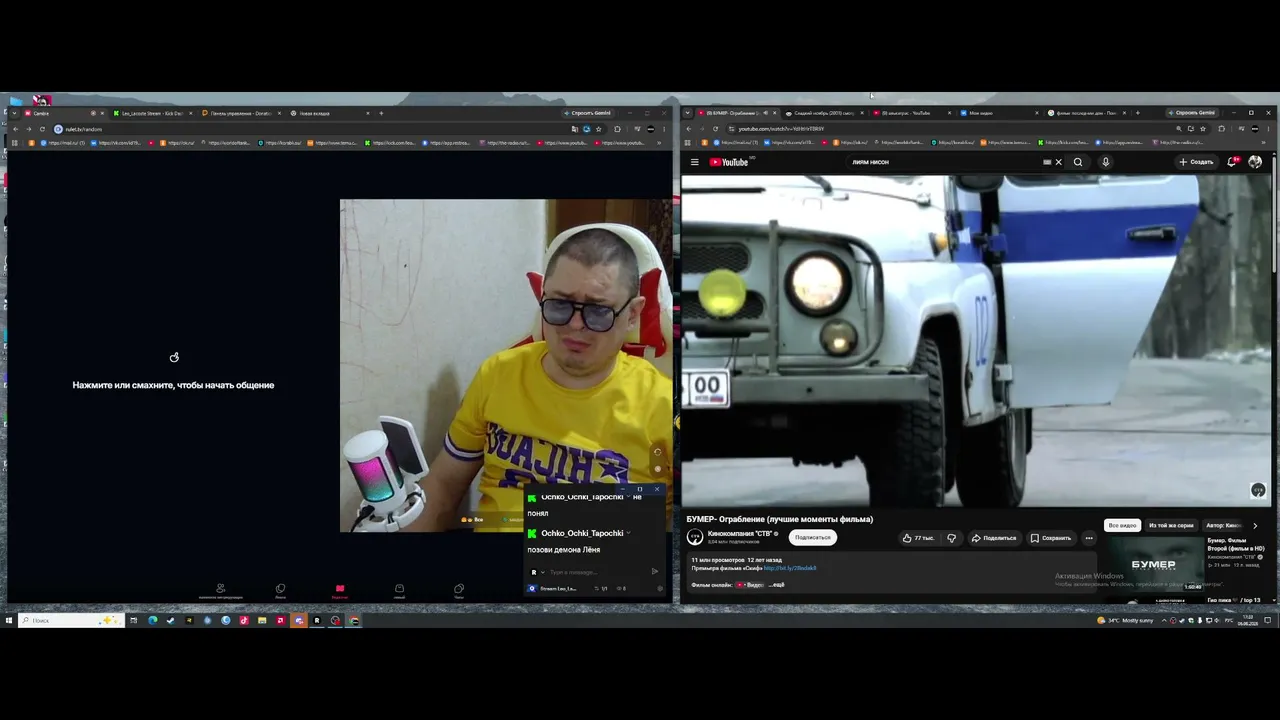Save the video with Сохранить

click(1051, 538)
